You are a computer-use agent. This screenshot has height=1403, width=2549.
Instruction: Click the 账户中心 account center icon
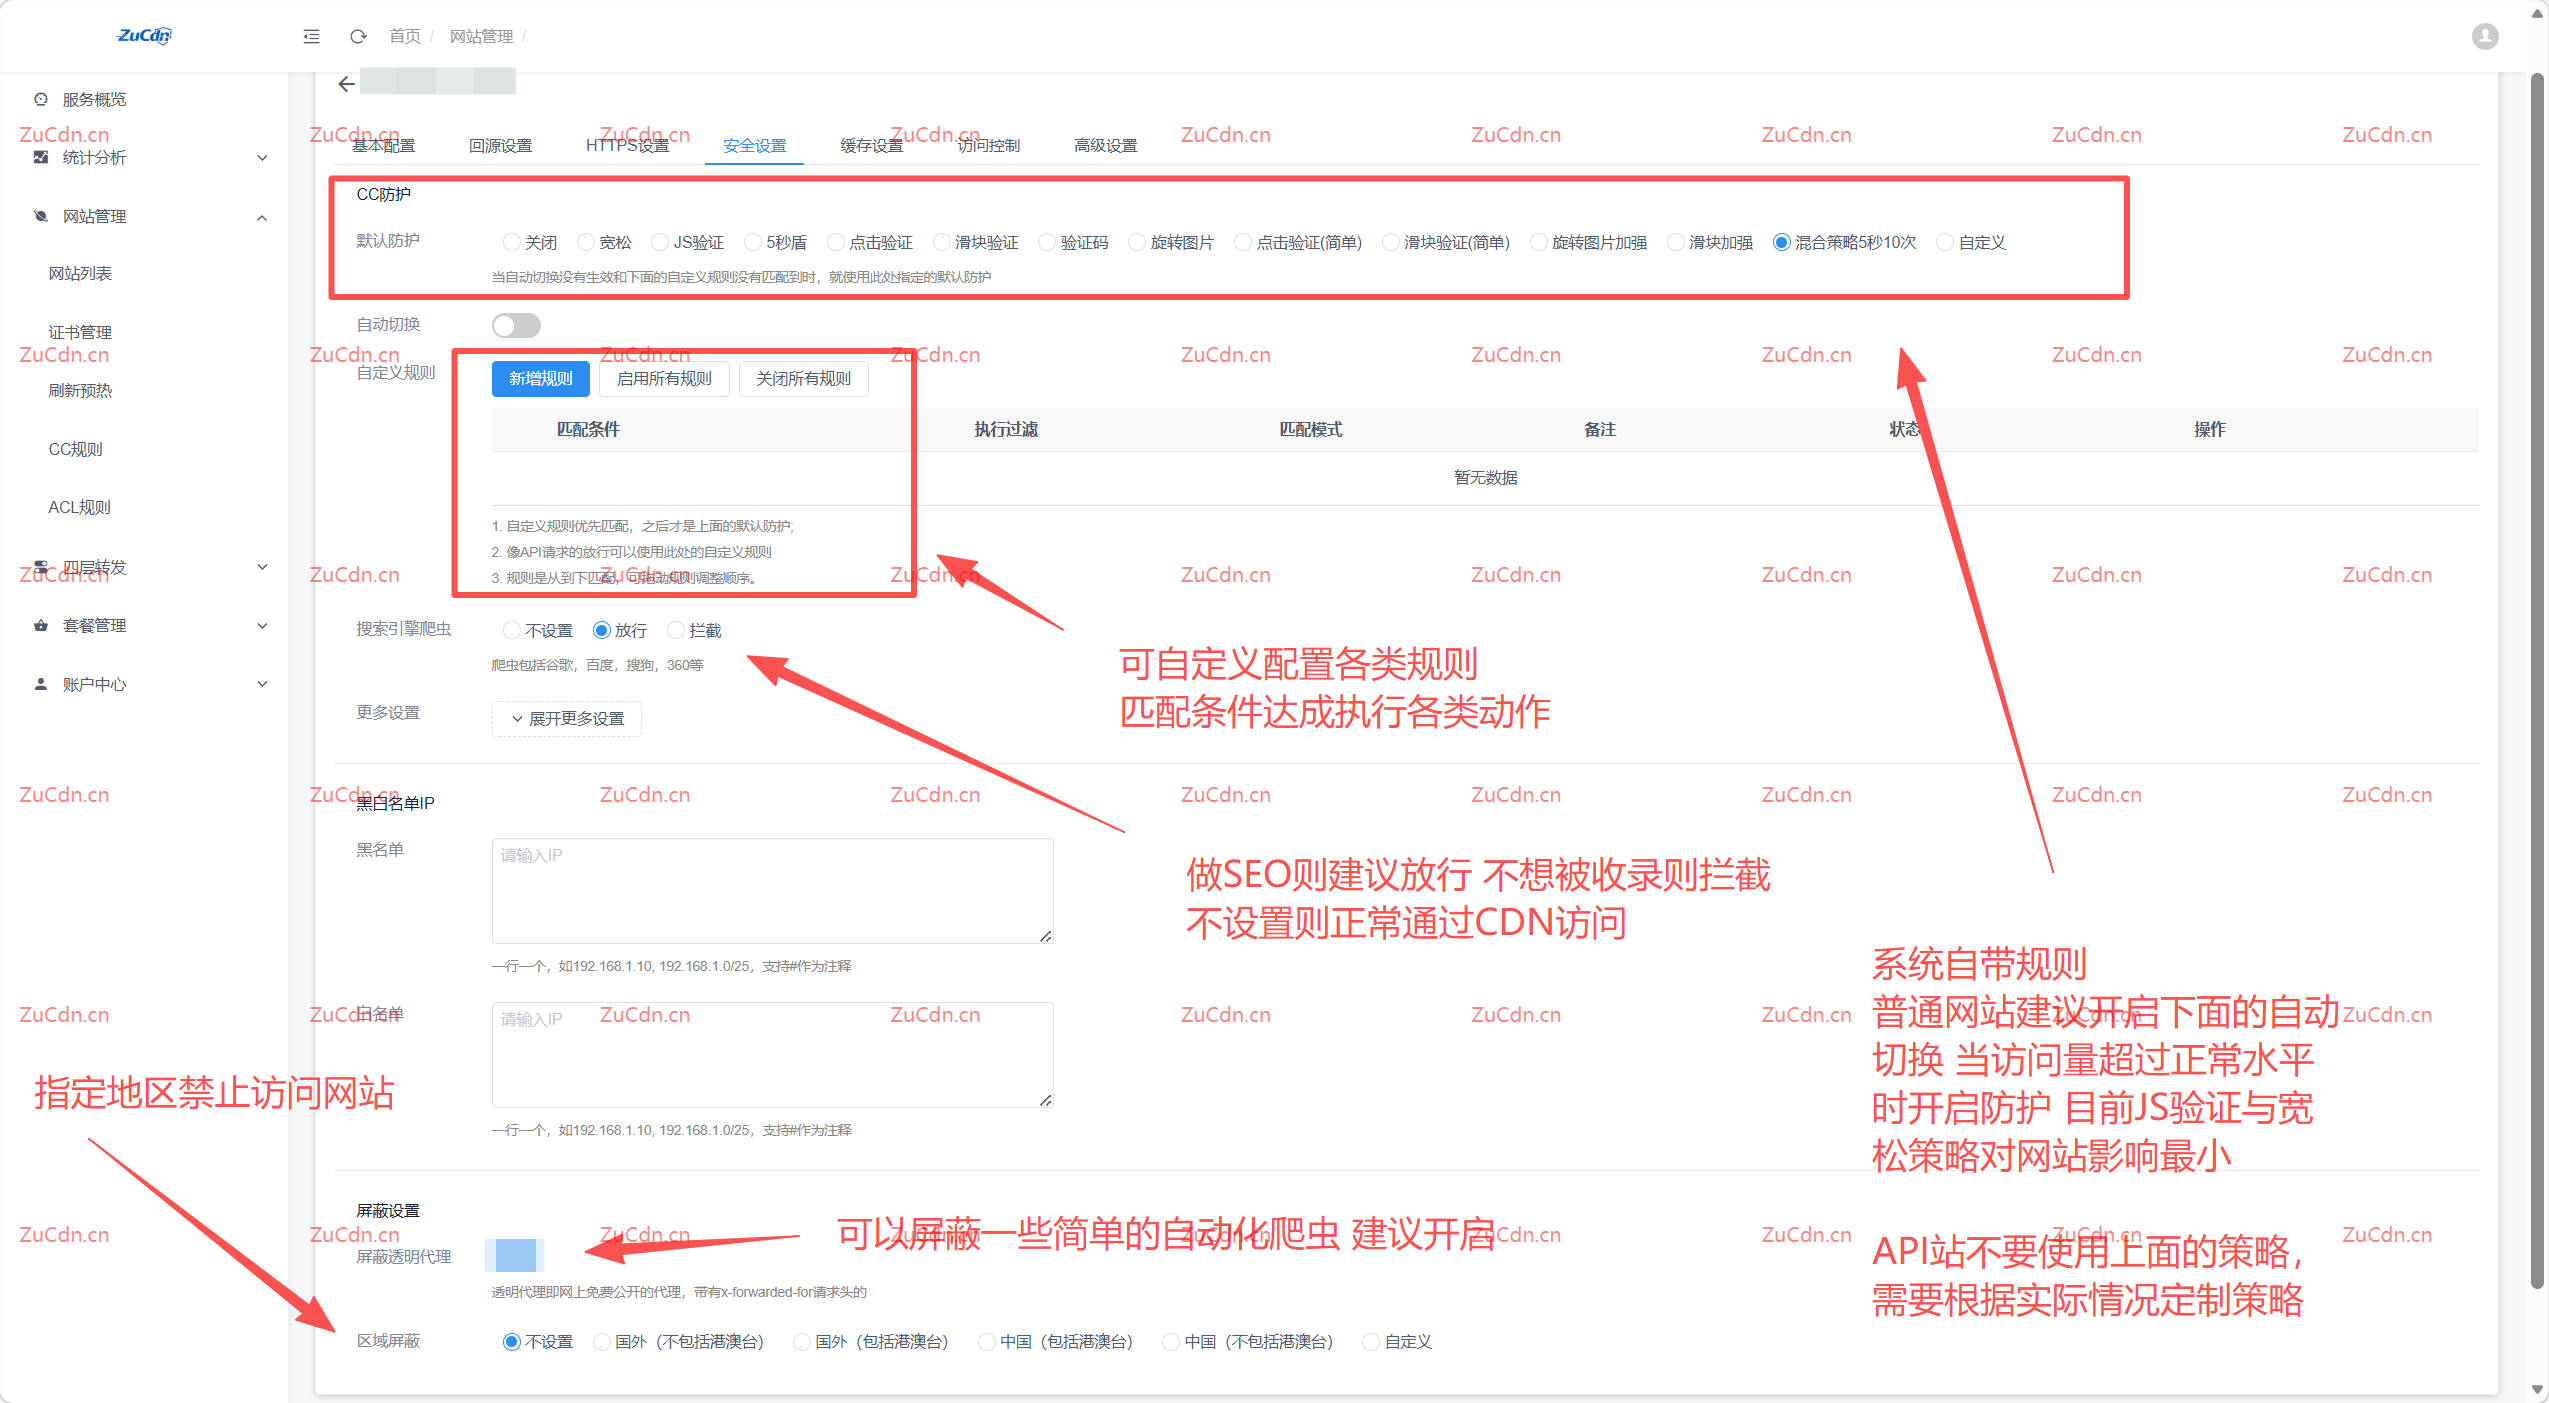40,684
